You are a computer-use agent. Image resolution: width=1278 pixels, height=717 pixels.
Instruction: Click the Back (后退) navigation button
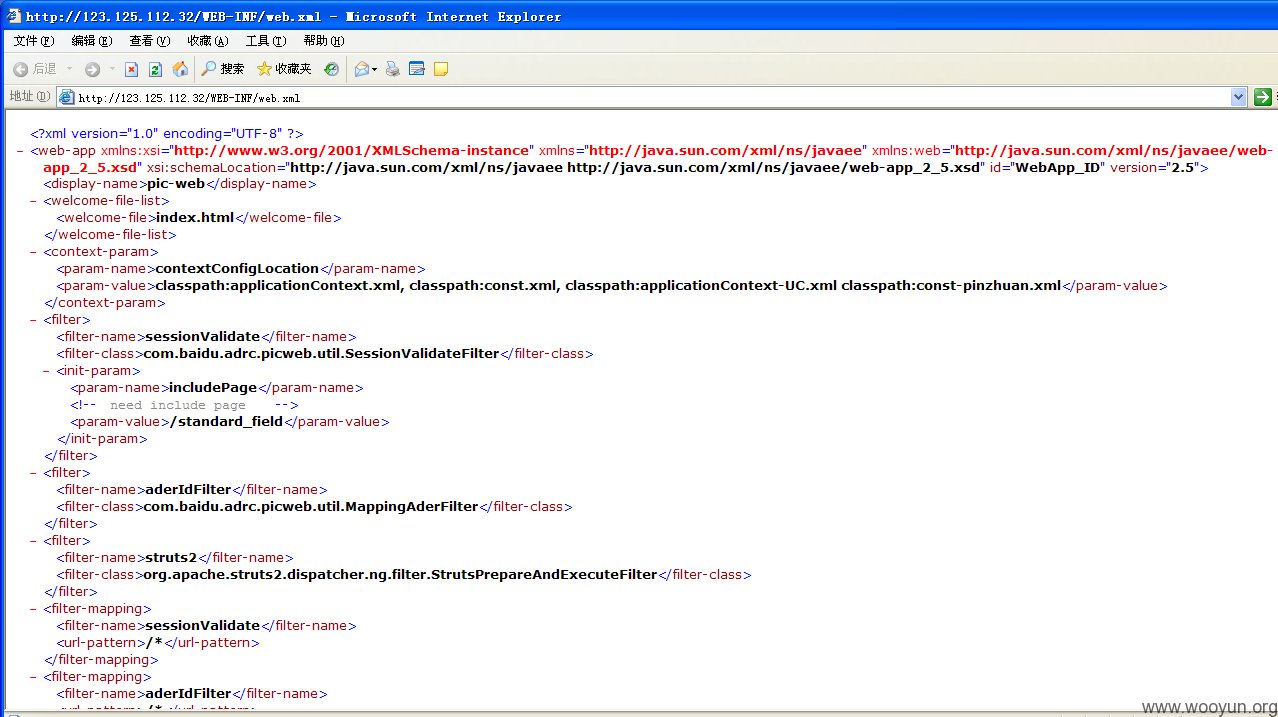[35, 69]
